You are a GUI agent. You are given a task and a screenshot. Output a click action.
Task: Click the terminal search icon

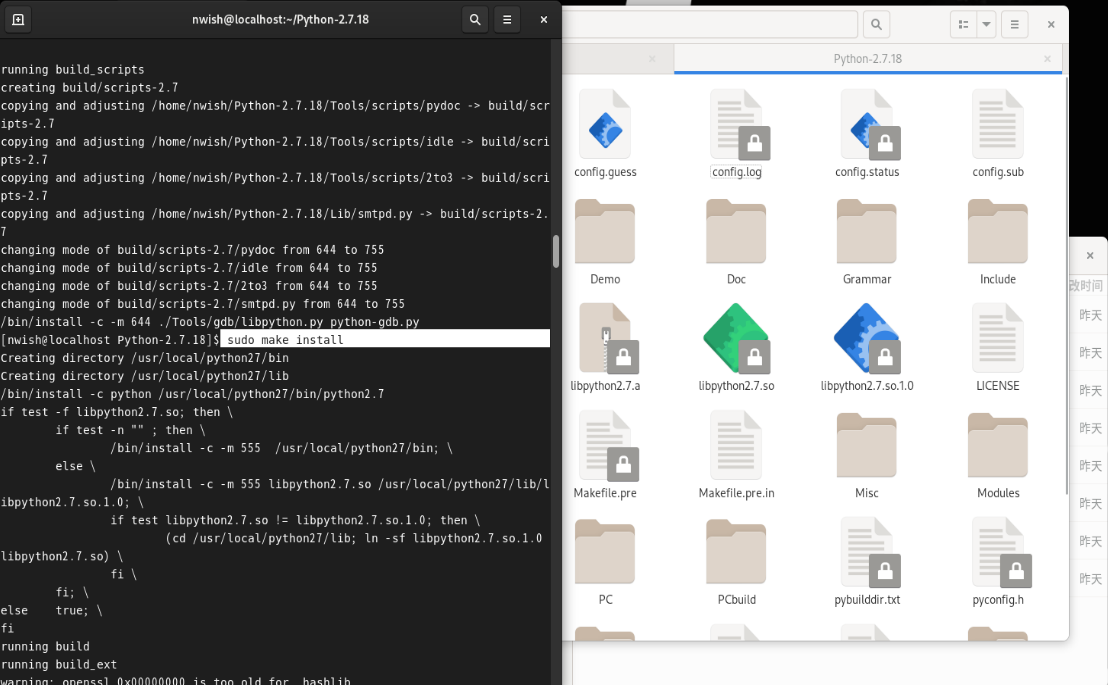coord(475,19)
